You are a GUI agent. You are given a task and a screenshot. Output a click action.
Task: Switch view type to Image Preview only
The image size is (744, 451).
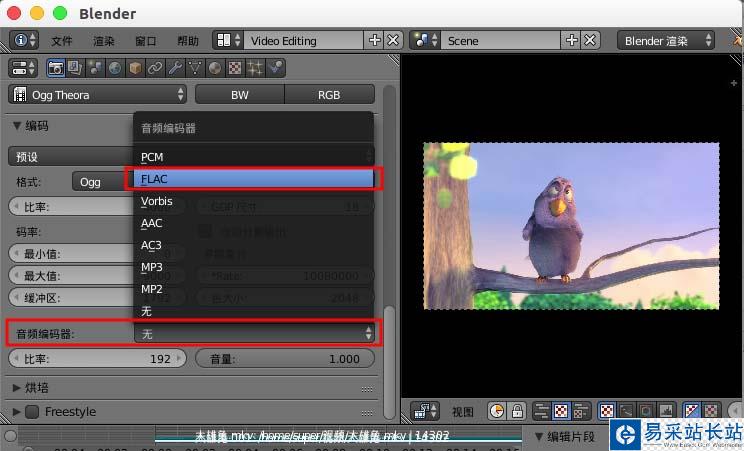[561, 411]
